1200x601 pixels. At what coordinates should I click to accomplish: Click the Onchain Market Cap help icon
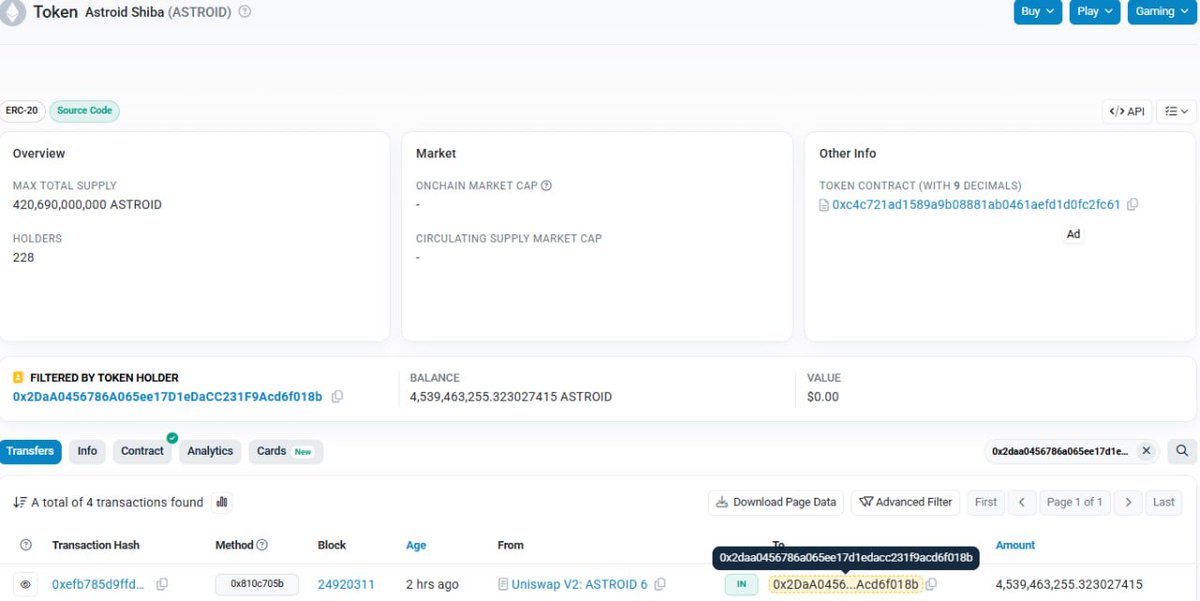[x=546, y=186]
